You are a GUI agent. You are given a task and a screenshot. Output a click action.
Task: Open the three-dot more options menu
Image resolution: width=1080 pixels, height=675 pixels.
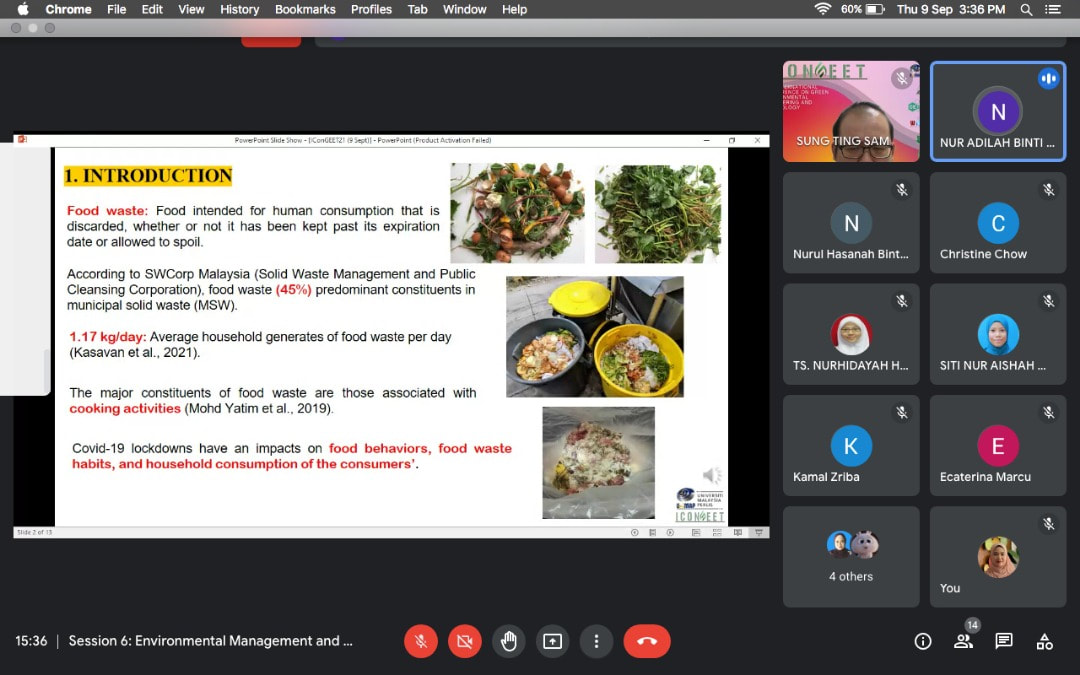[596, 641]
